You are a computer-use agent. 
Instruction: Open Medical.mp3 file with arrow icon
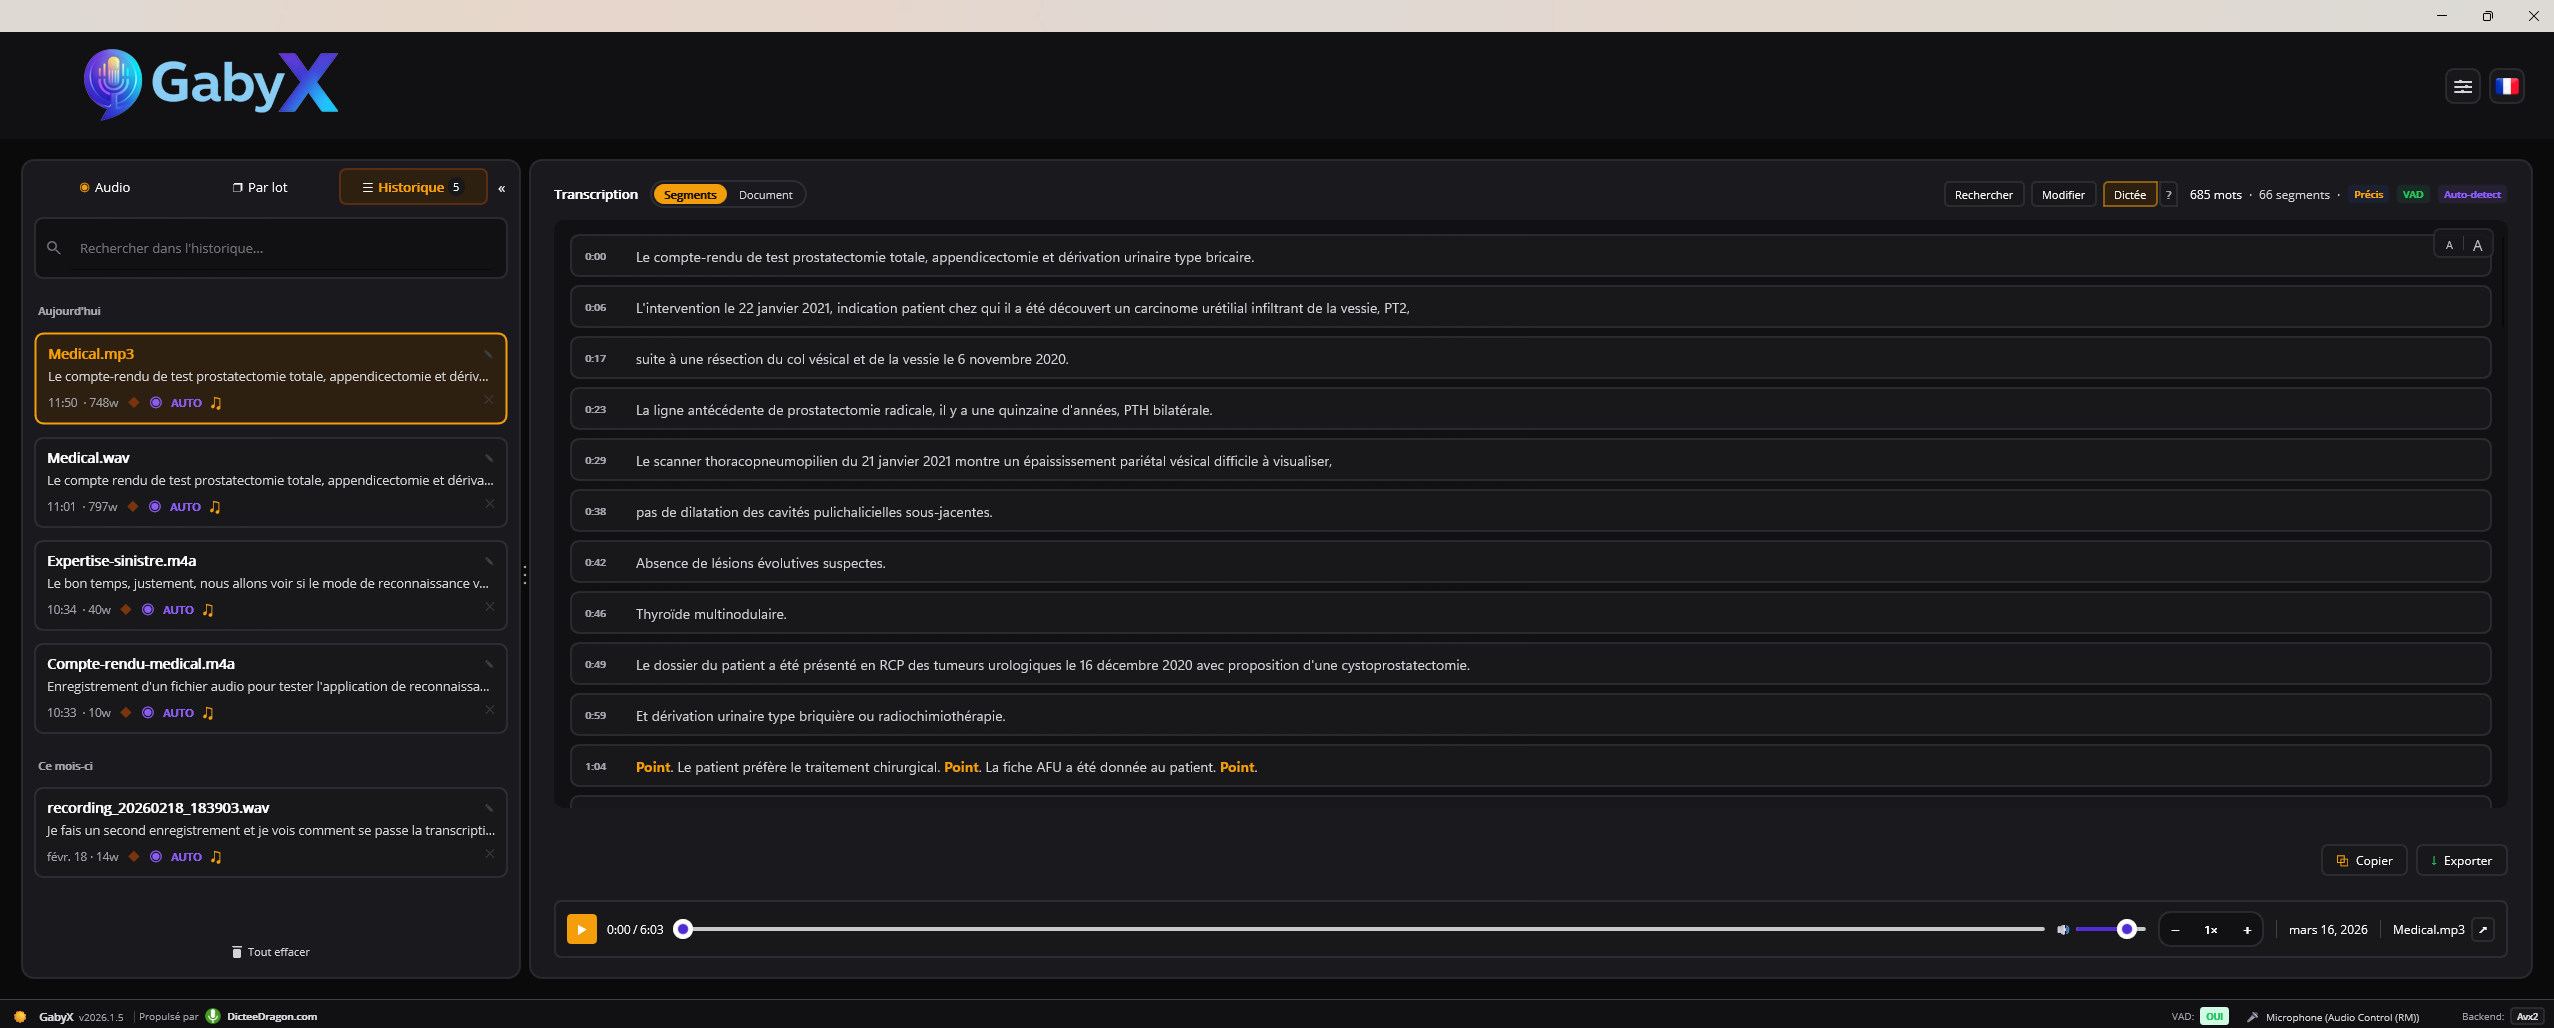point(2483,930)
